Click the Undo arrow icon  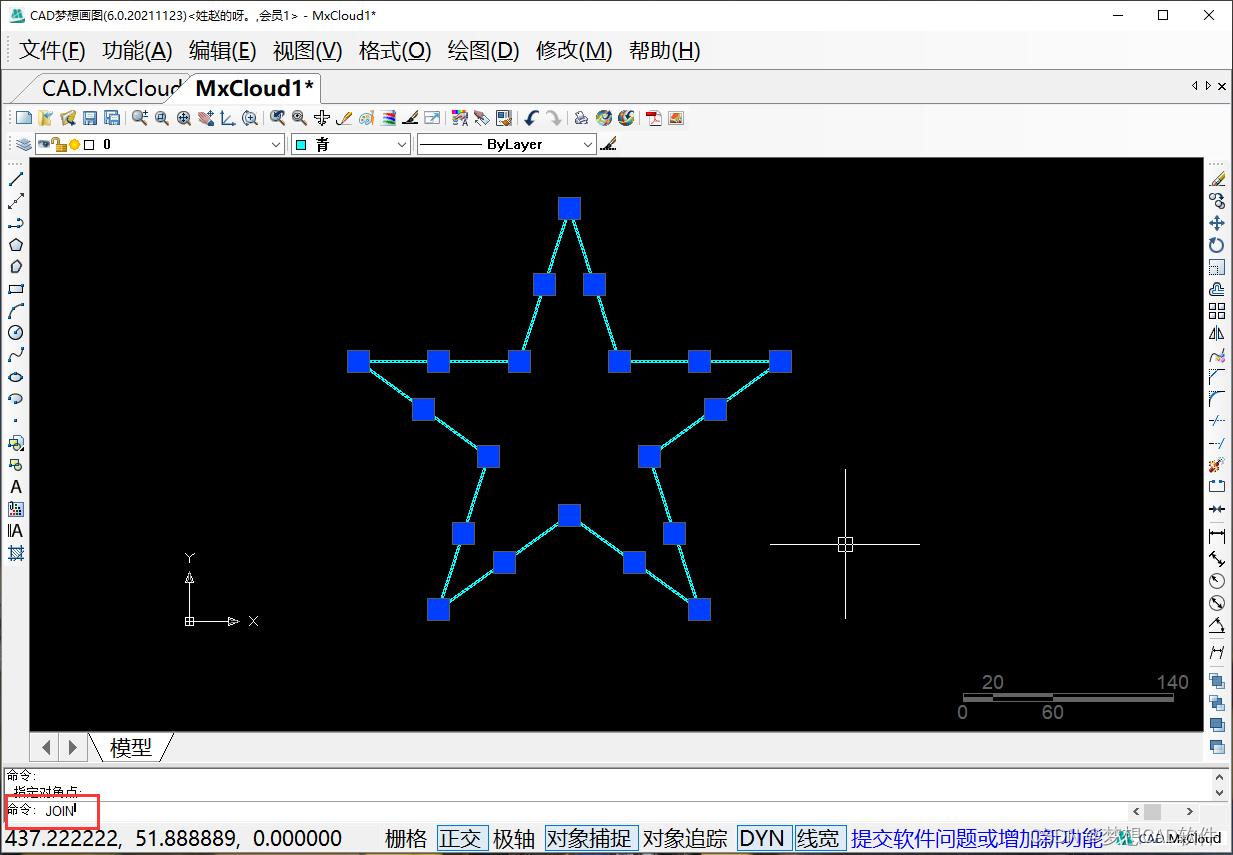pyautogui.click(x=531, y=118)
